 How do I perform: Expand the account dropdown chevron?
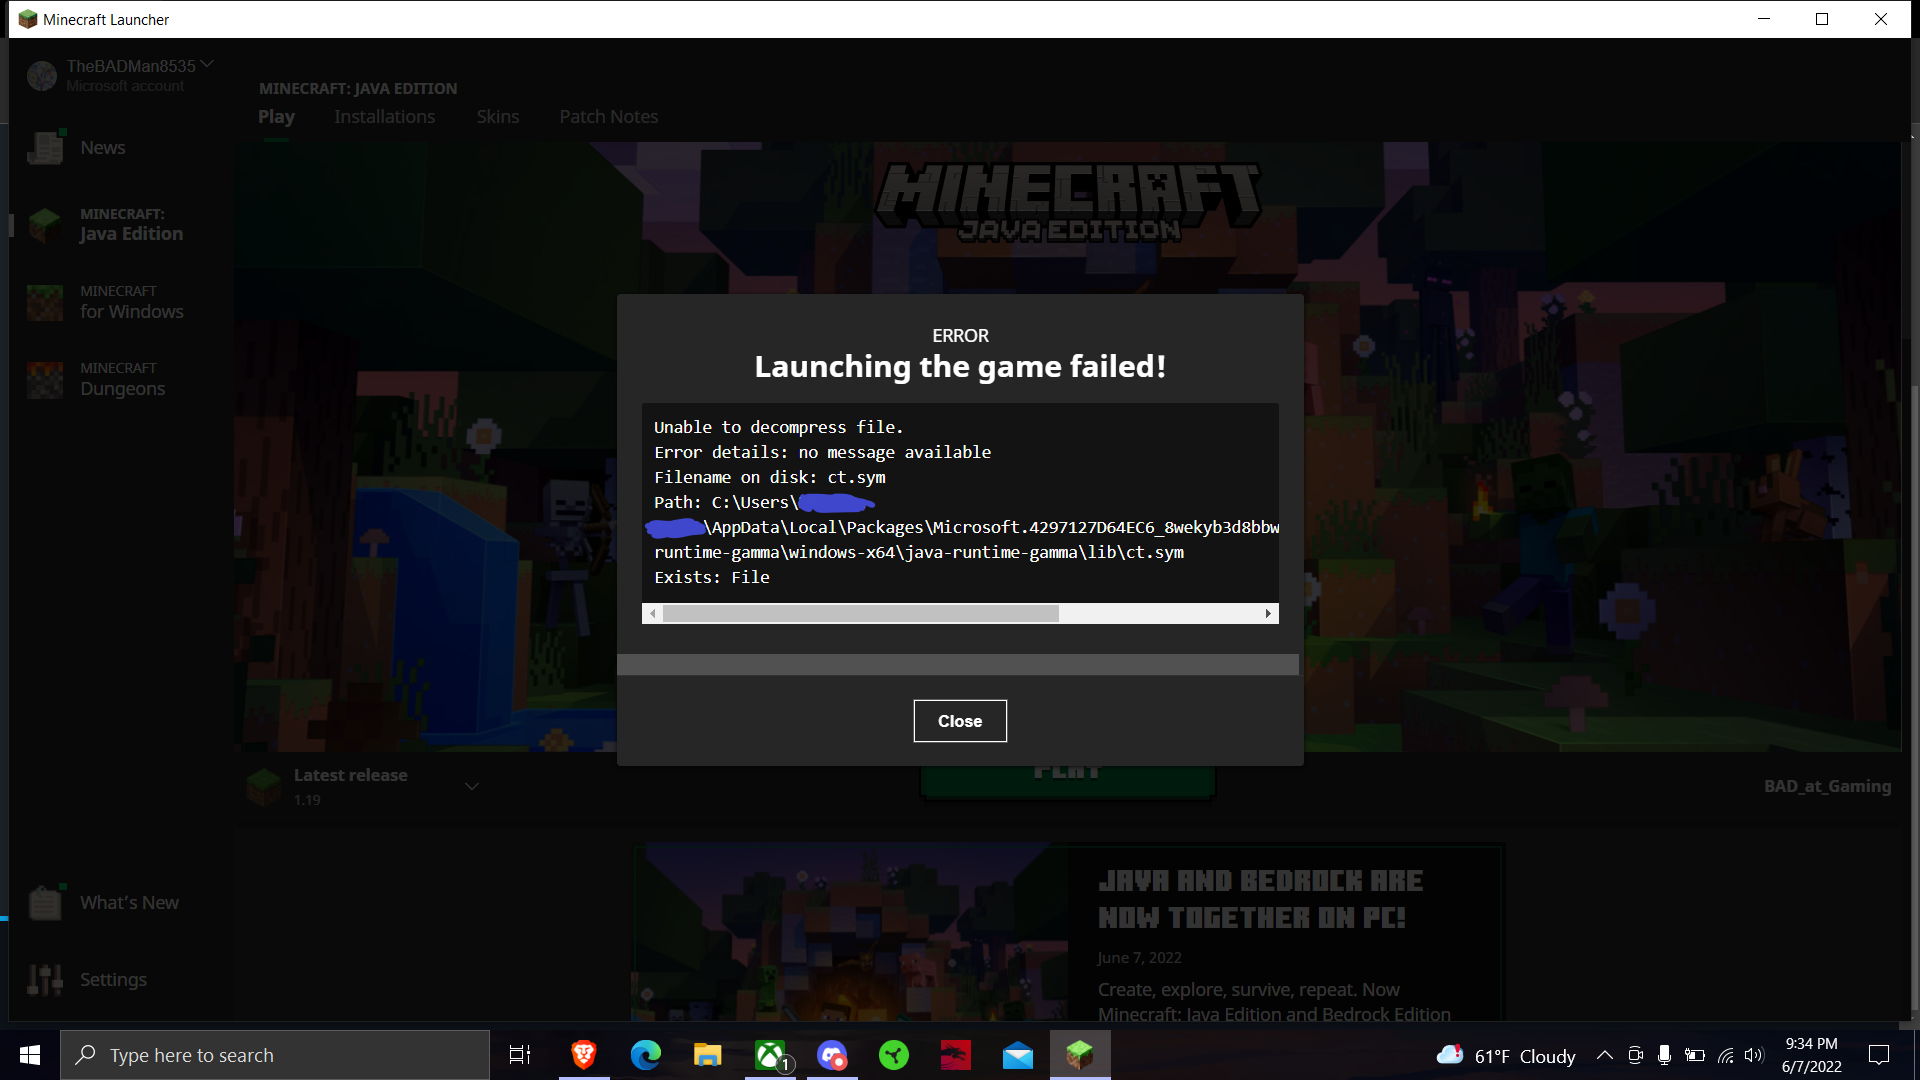coord(207,64)
